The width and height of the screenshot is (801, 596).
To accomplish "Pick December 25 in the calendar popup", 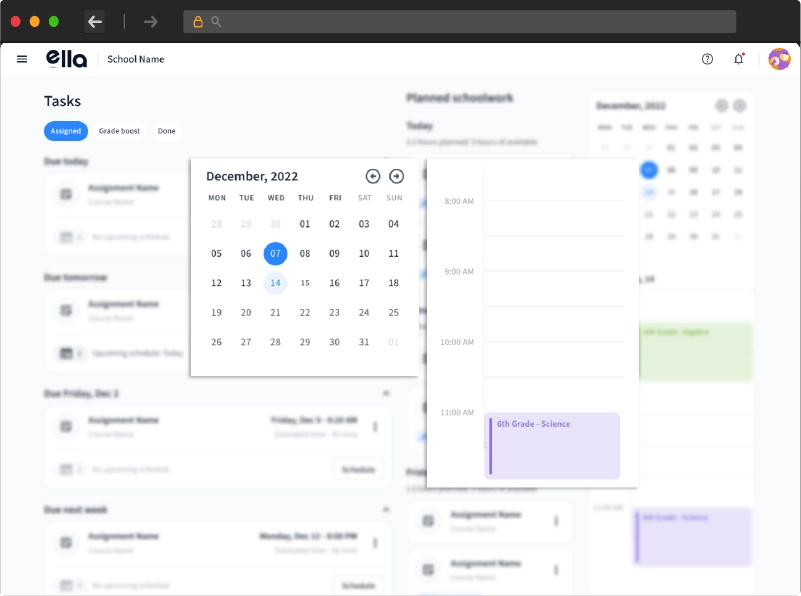I will click(393, 313).
